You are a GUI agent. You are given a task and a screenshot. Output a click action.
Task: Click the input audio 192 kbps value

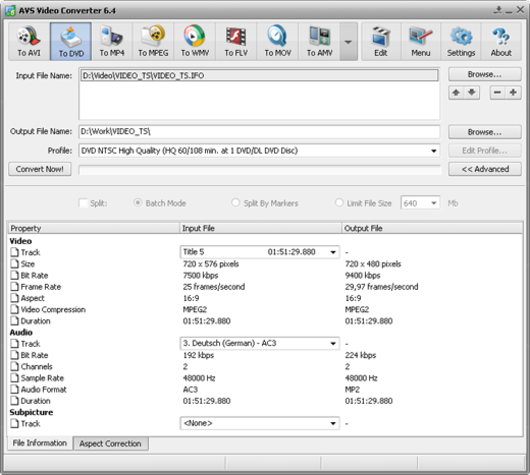point(198,355)
